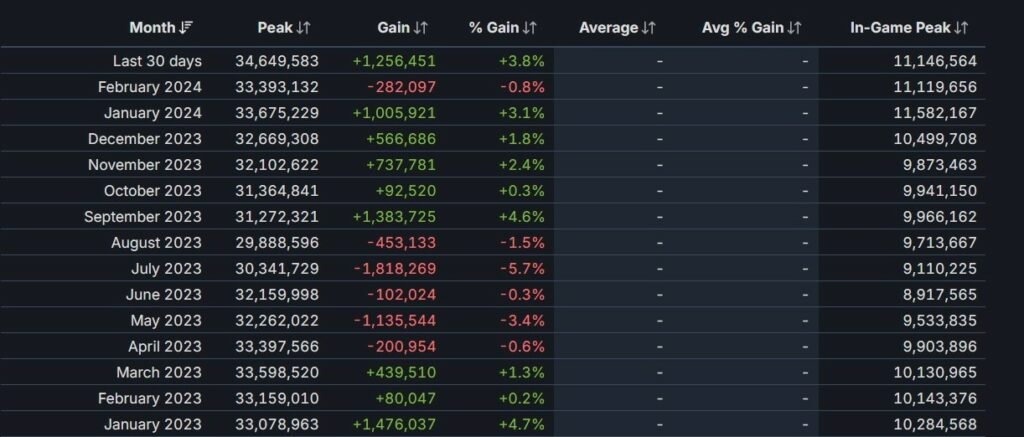Click the sort arrows next to Gain
The height and width of the screenshot is (437, 1024).
(421, 28)
